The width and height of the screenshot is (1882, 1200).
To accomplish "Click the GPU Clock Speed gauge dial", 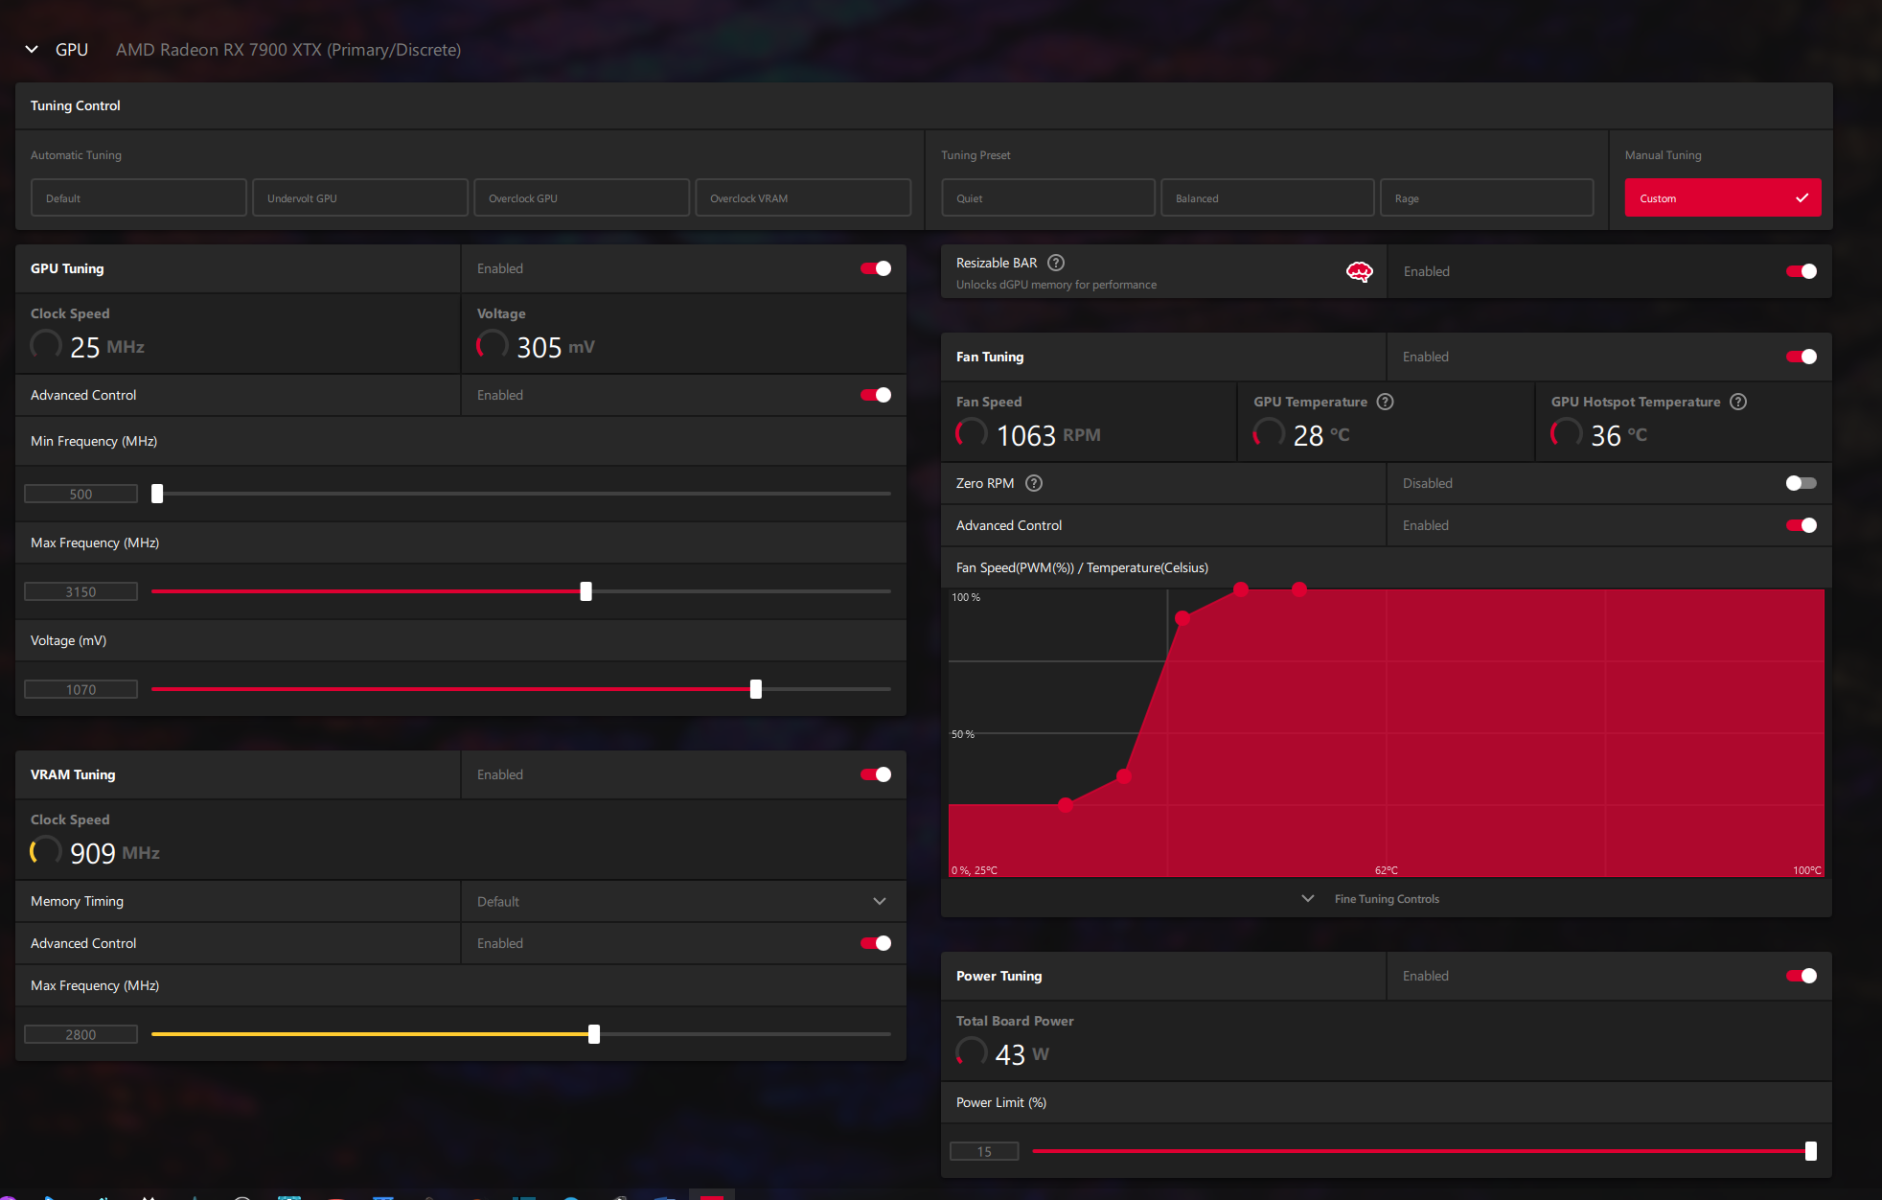I will point(46,345).
